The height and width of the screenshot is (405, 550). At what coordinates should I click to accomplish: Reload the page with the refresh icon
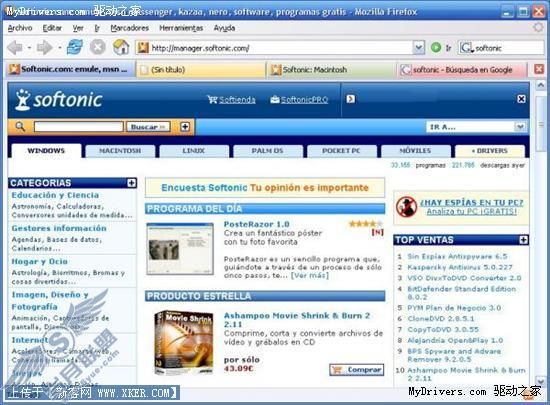tap(75, 47)
